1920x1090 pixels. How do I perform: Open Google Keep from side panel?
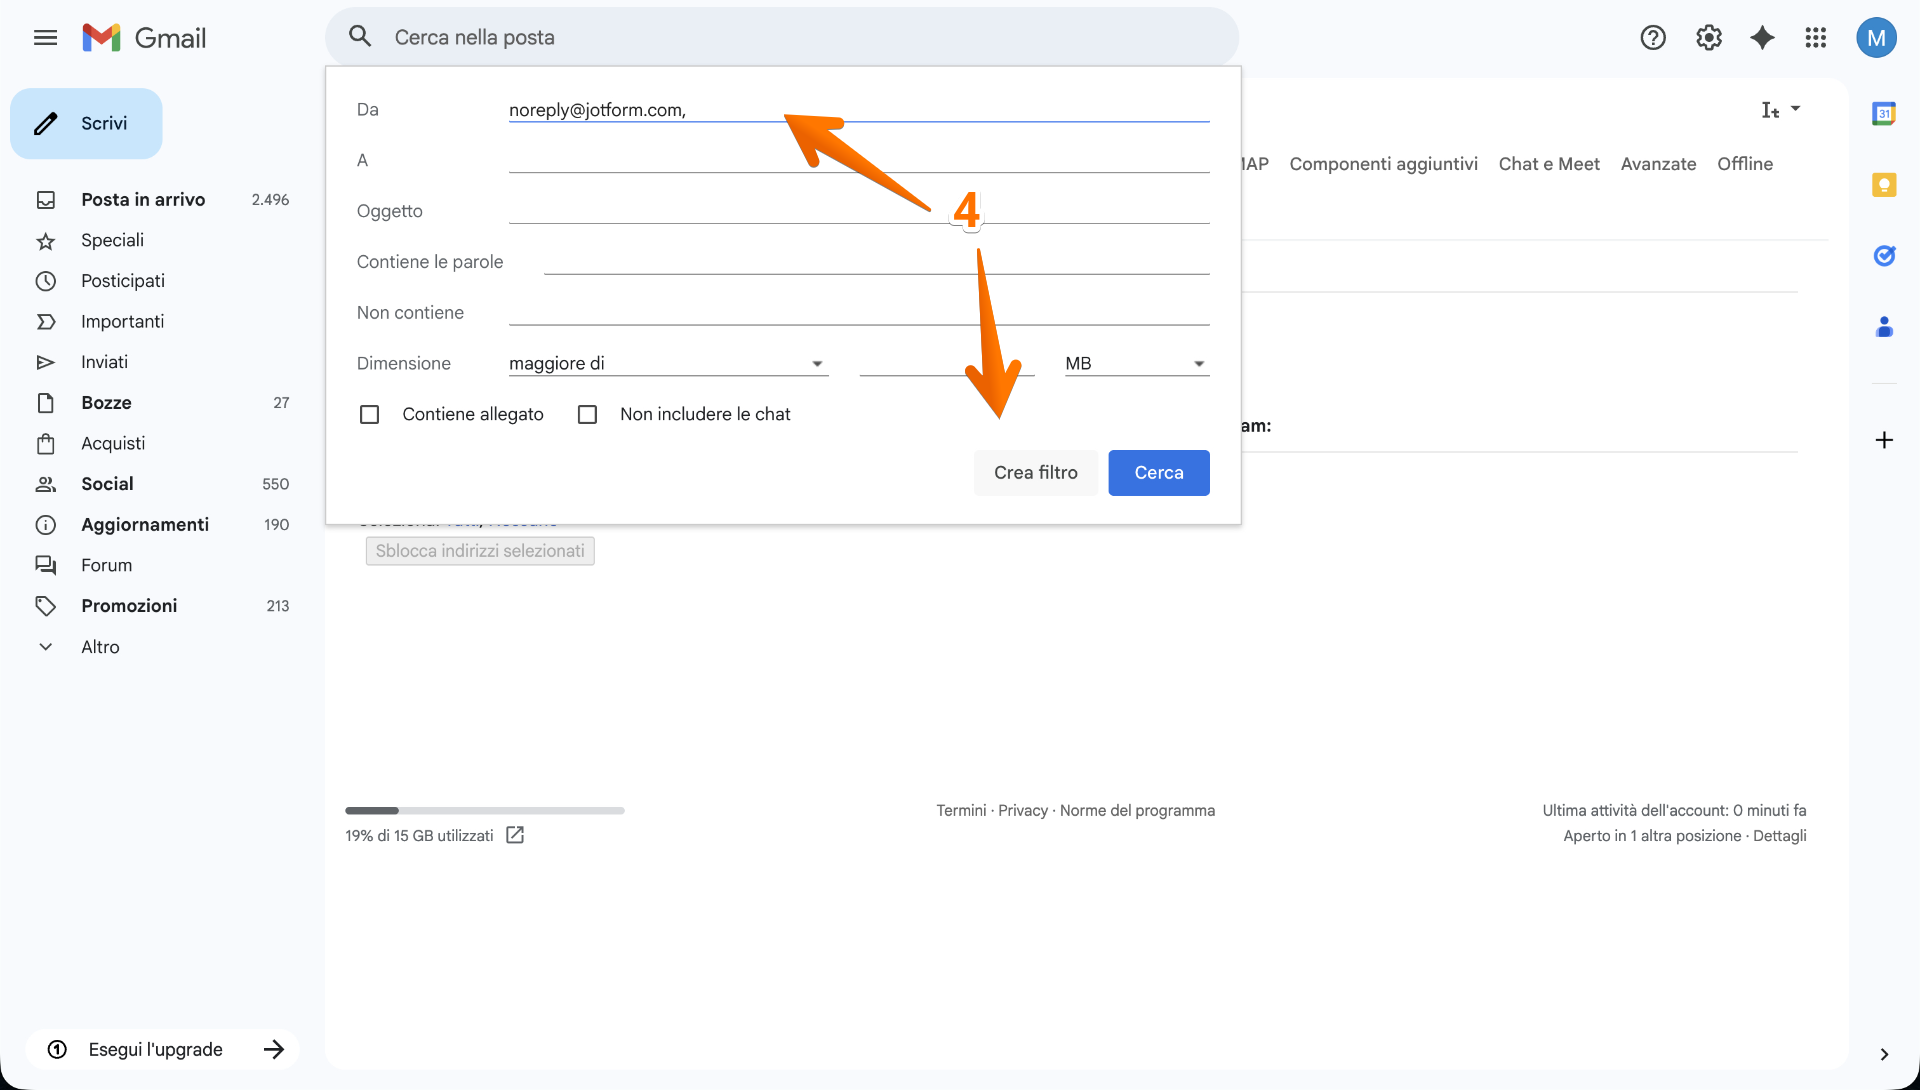point(1885,185)
